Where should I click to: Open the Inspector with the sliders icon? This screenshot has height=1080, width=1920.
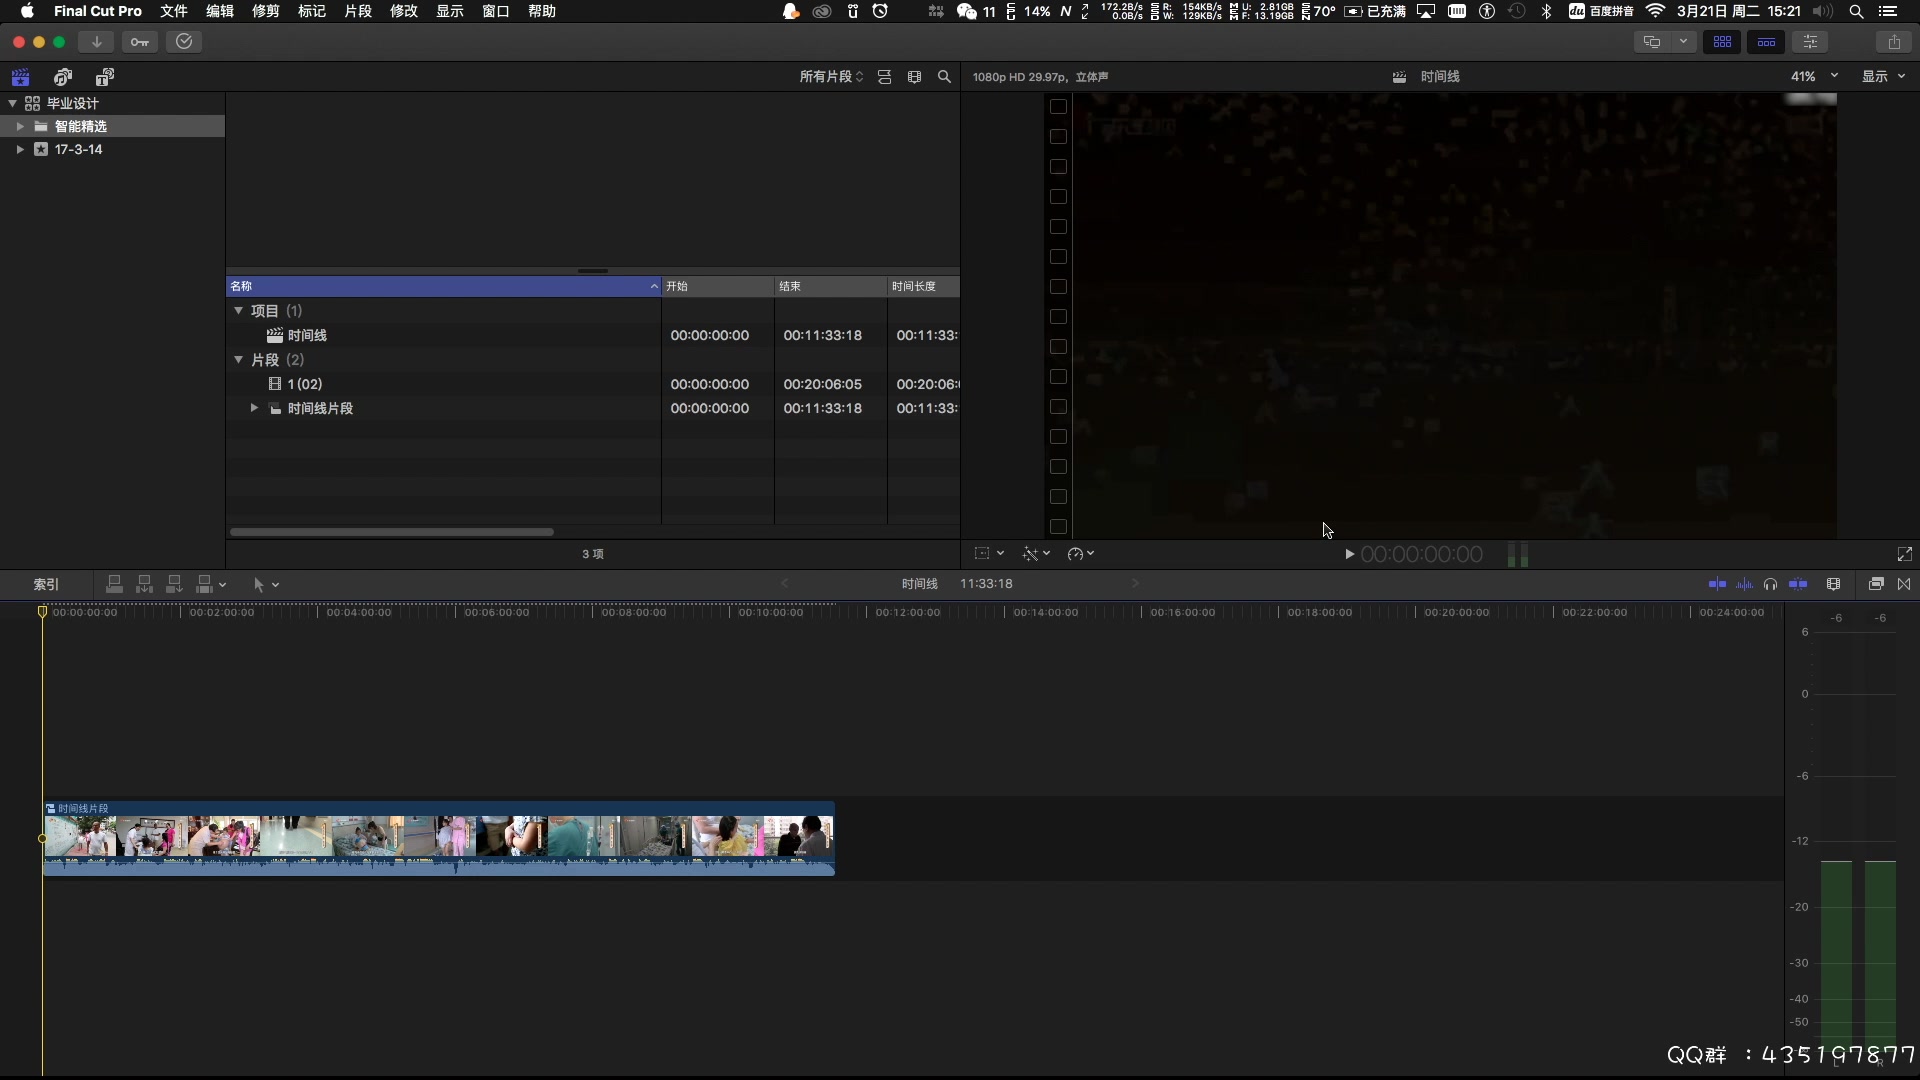(x=1810, y=41)
